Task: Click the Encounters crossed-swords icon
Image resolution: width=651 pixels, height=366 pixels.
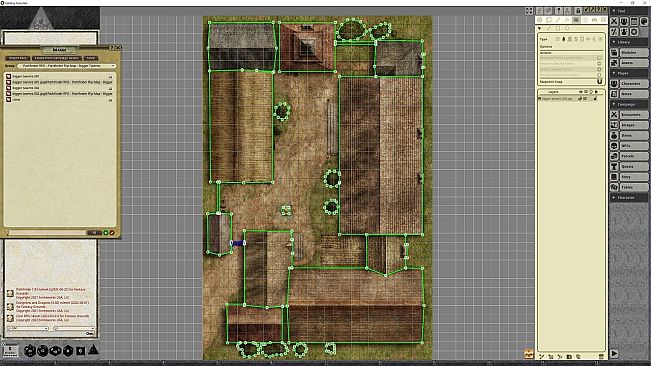Action: point(614,115)
